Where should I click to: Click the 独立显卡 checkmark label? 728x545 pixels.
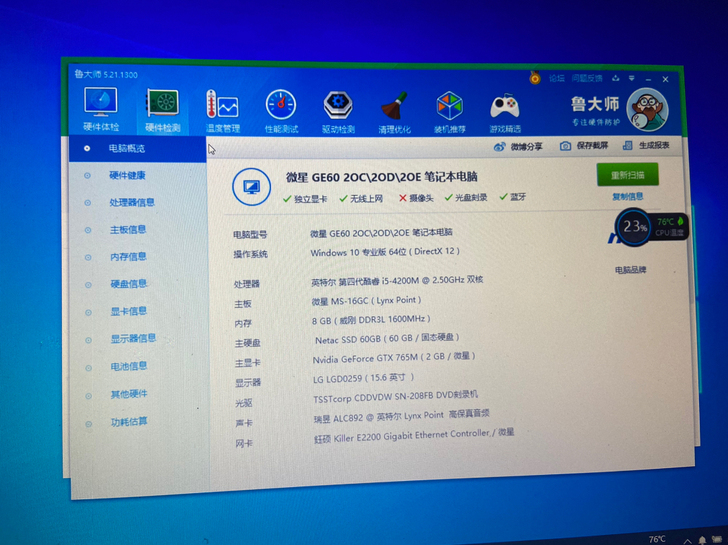(305, 199)
